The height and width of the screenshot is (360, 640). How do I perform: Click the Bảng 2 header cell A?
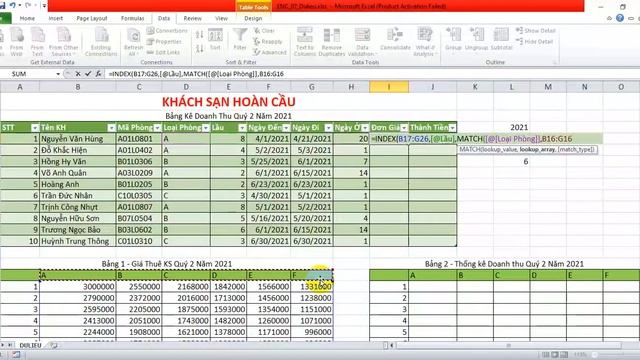click(433, 275)
